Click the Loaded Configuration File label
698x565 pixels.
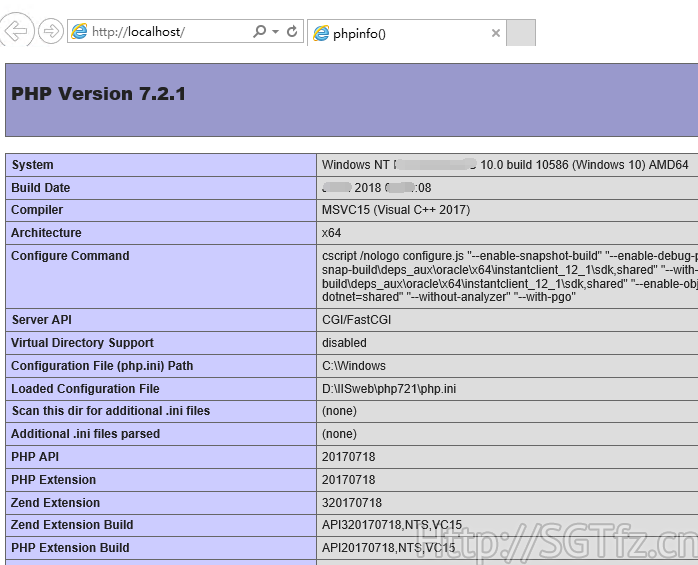pyautogui.click(x=85, y=389)
